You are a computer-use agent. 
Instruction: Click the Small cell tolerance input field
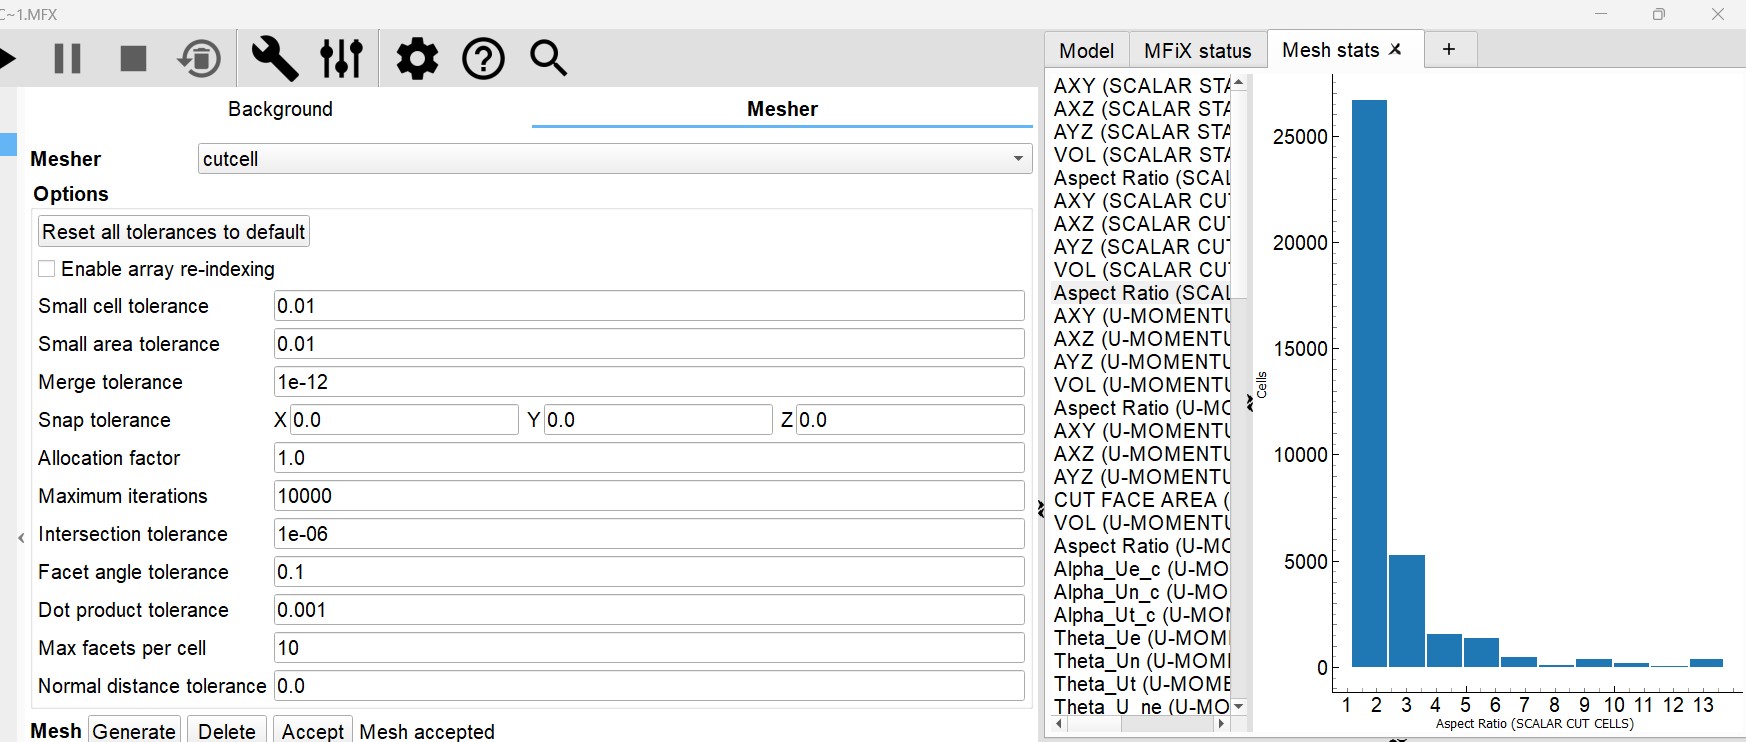[x=648, y=306]
